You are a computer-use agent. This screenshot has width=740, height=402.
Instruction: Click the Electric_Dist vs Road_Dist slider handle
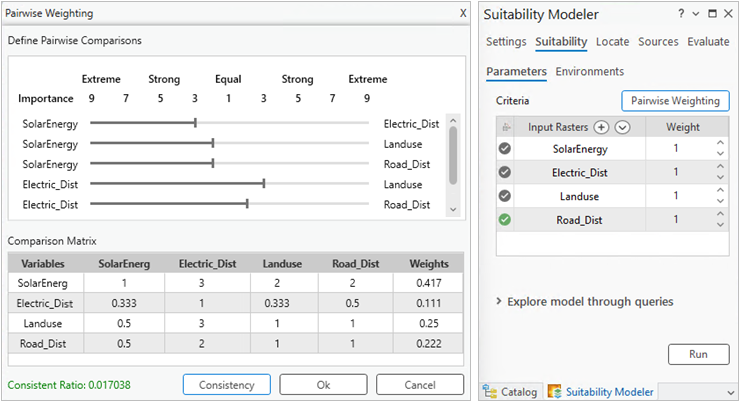(247, 204)
